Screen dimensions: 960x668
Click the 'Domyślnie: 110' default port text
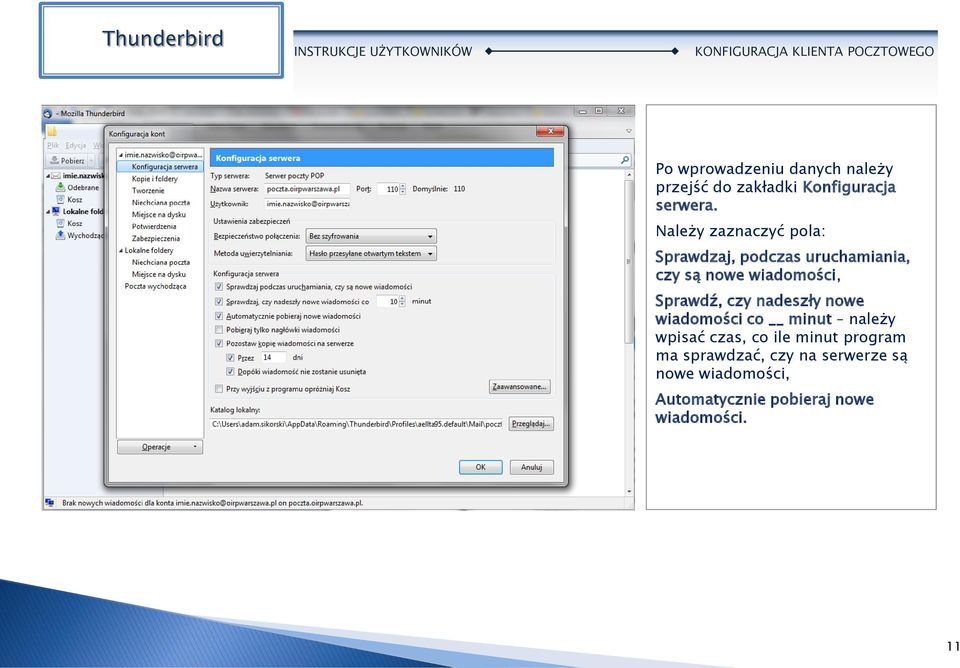[x=438, y=189]
